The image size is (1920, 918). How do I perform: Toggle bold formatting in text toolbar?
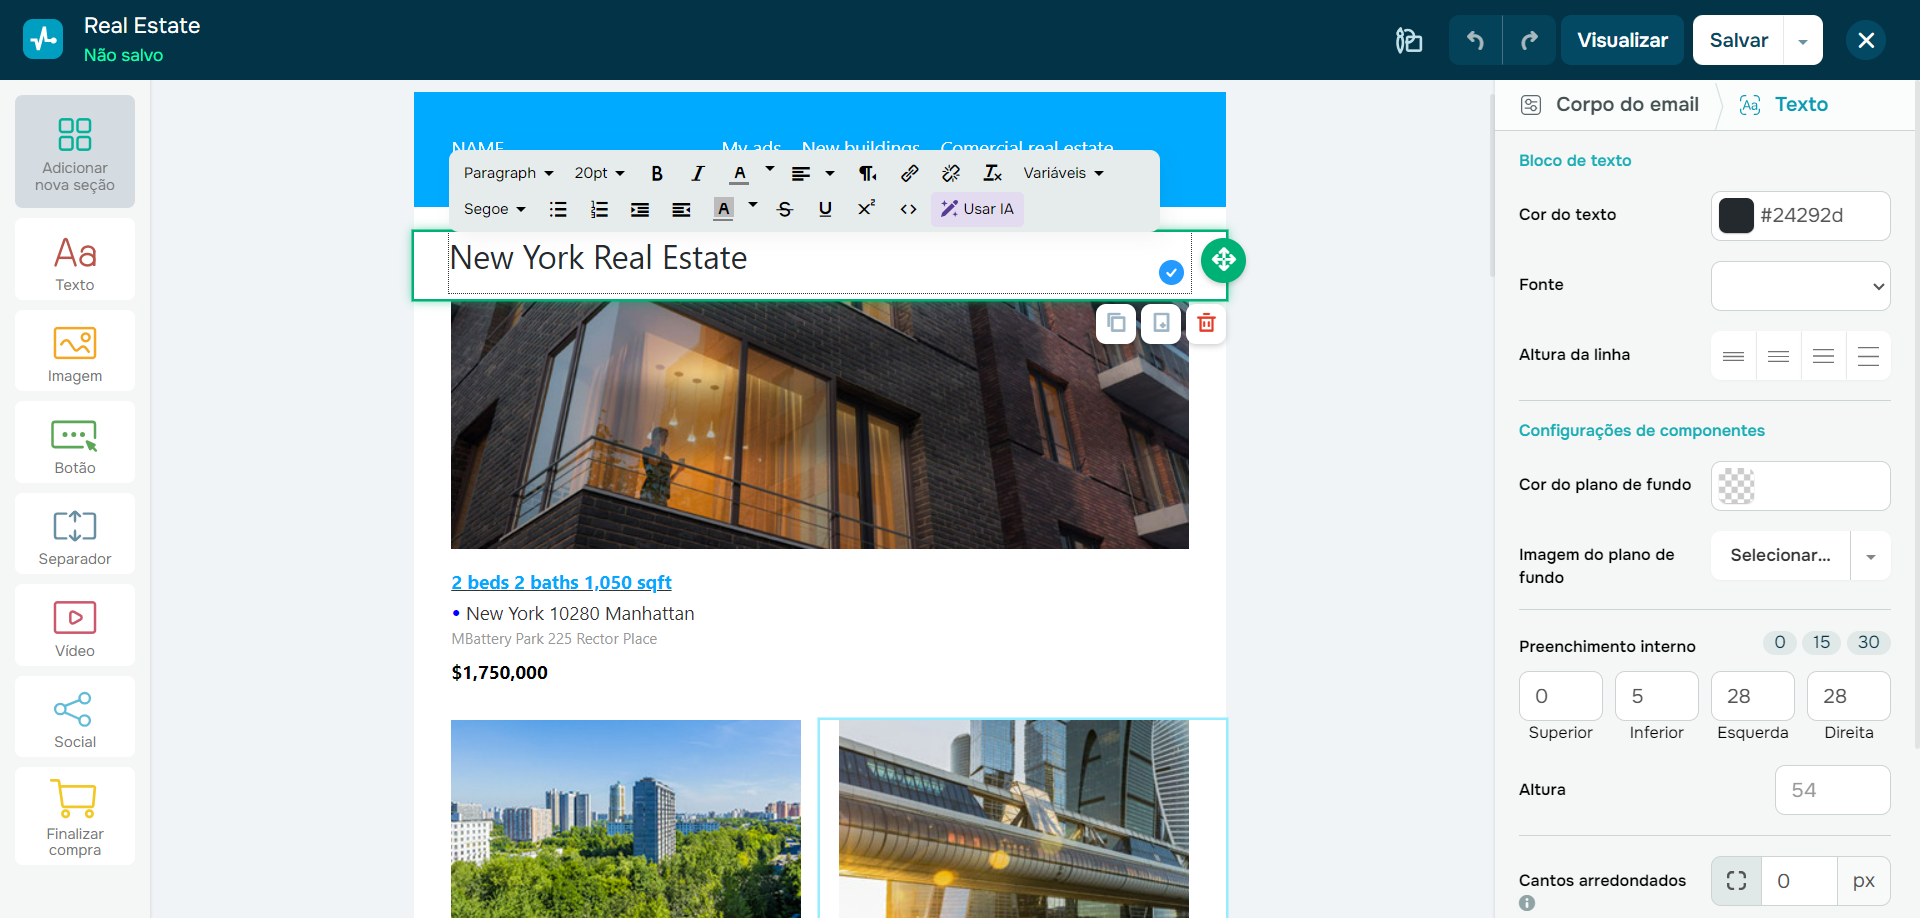pos(657,173)
